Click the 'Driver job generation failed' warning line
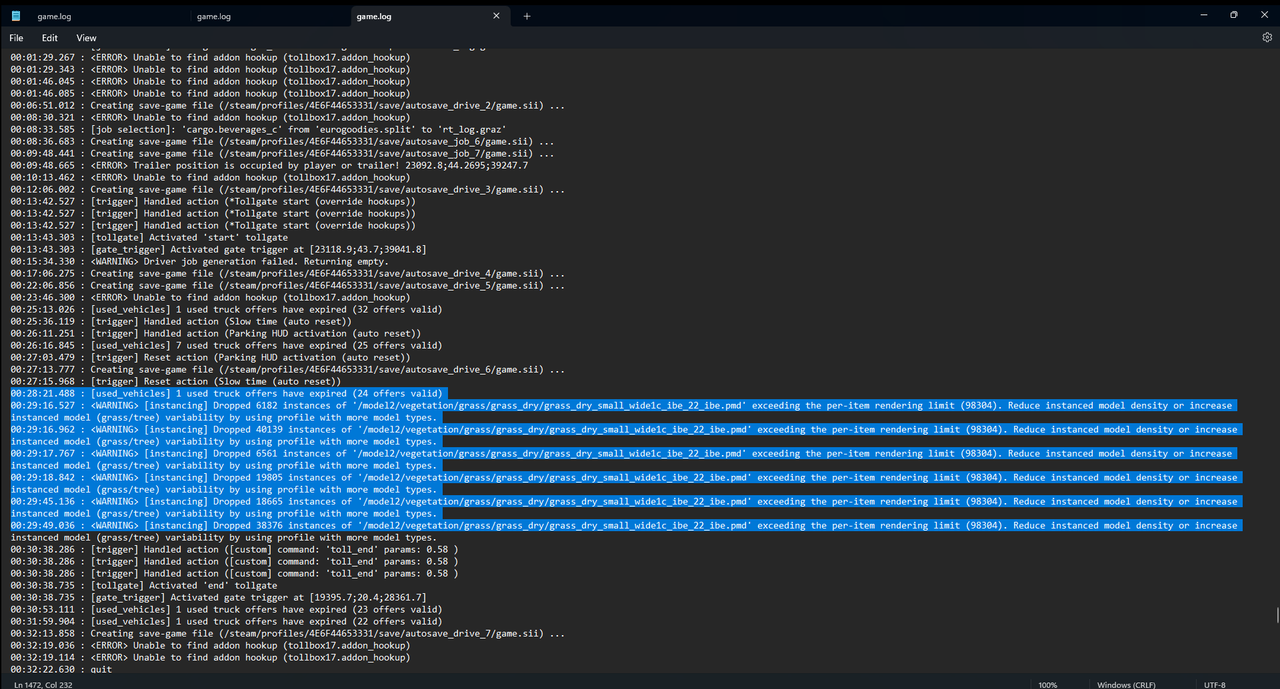Viewport: 1280px width, 689px height. click(199, 261)
